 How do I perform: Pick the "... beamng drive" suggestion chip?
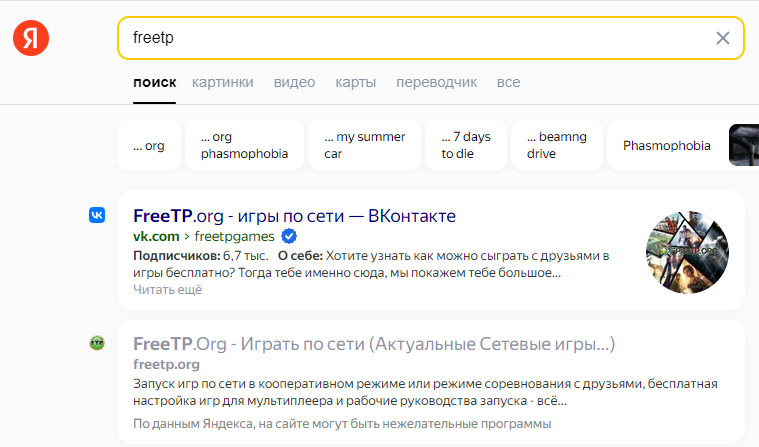[x=556, y=146]
